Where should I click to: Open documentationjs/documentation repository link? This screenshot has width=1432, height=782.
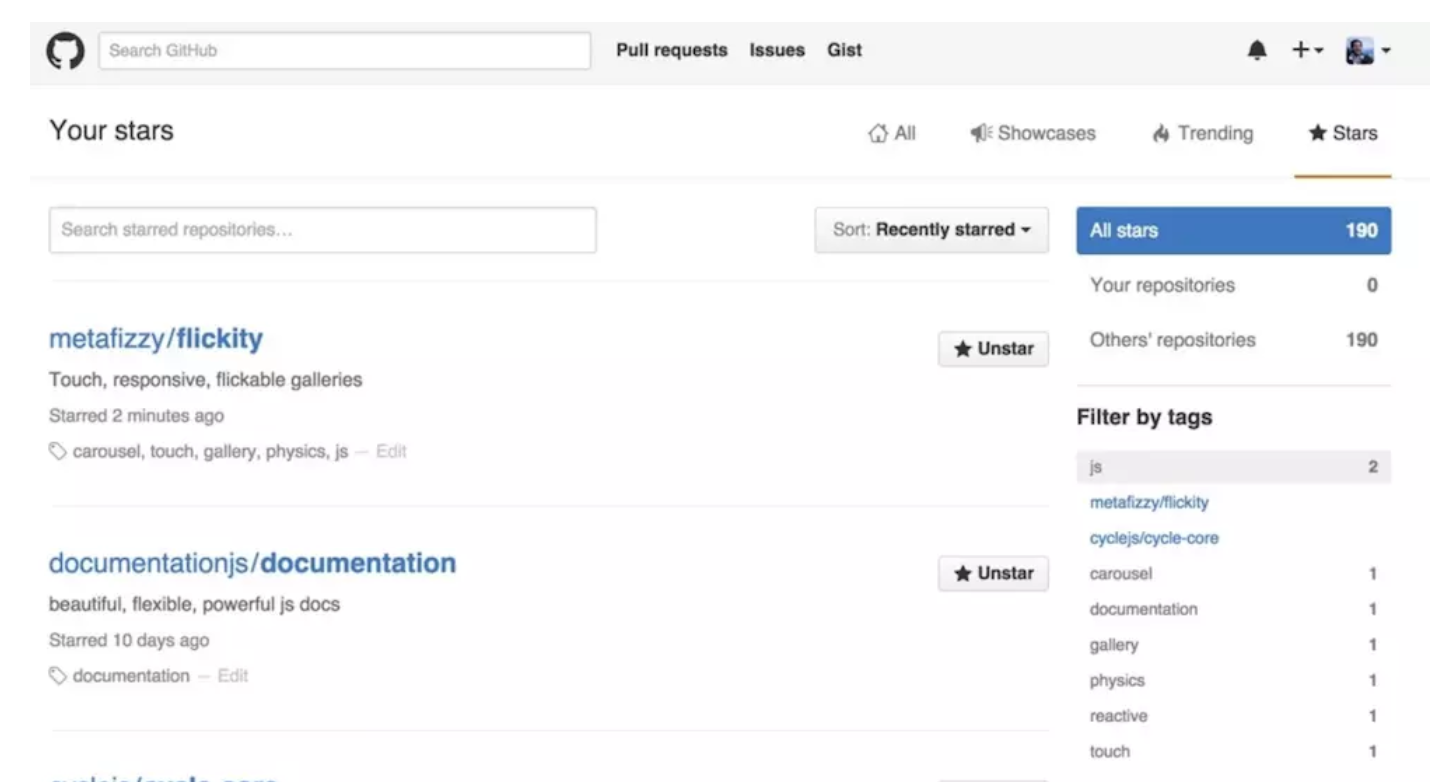(252, 563)
